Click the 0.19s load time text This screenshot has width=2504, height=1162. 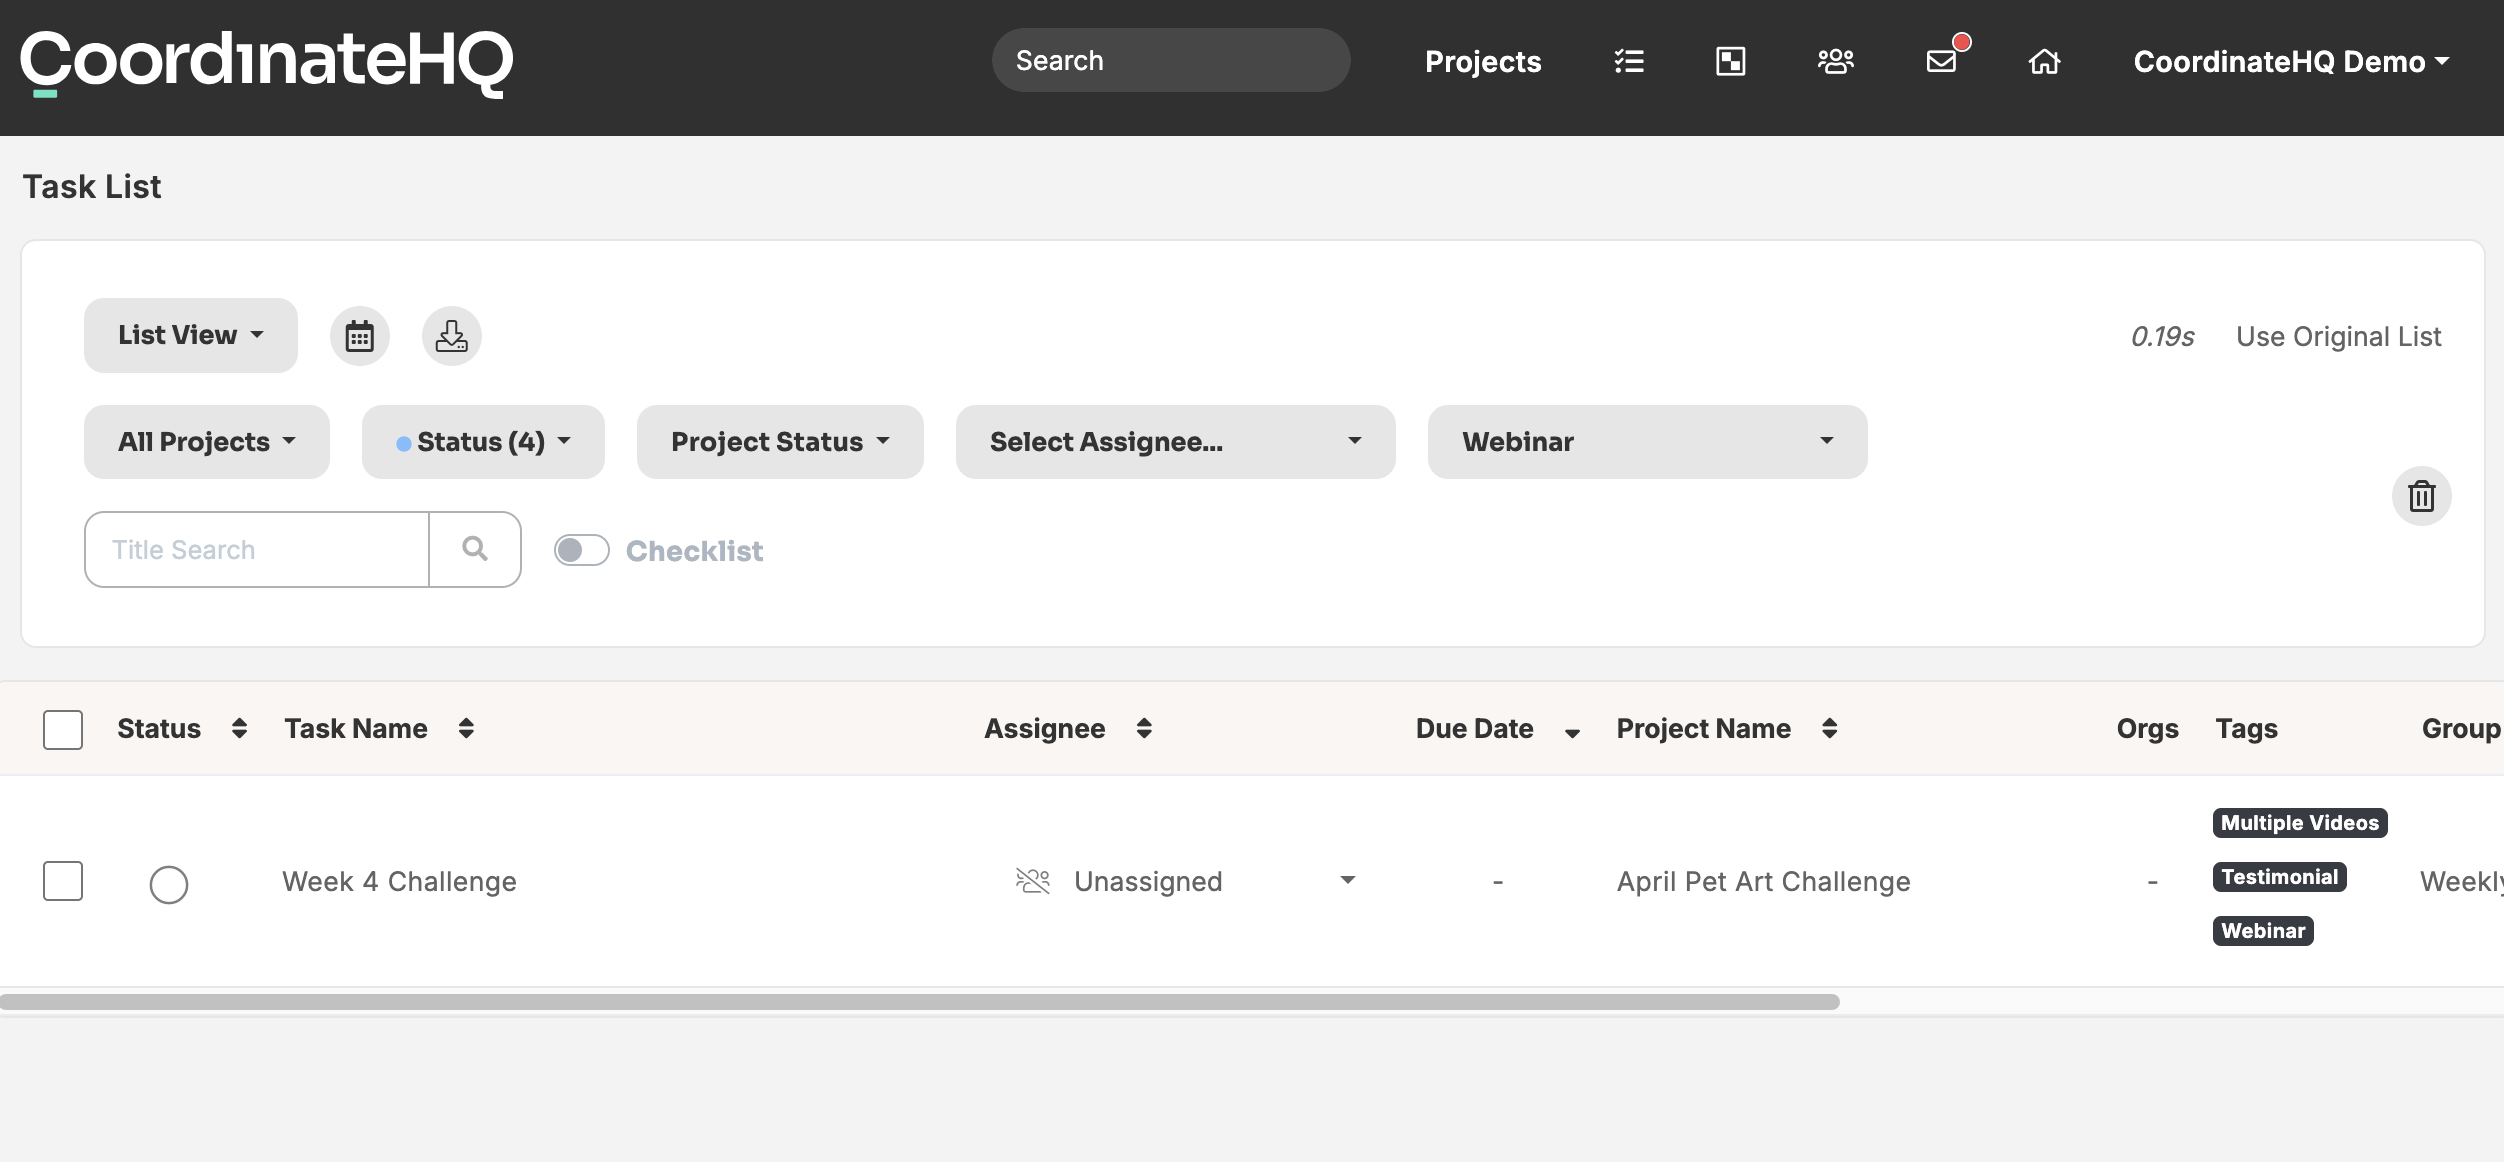pos(2162,336)
